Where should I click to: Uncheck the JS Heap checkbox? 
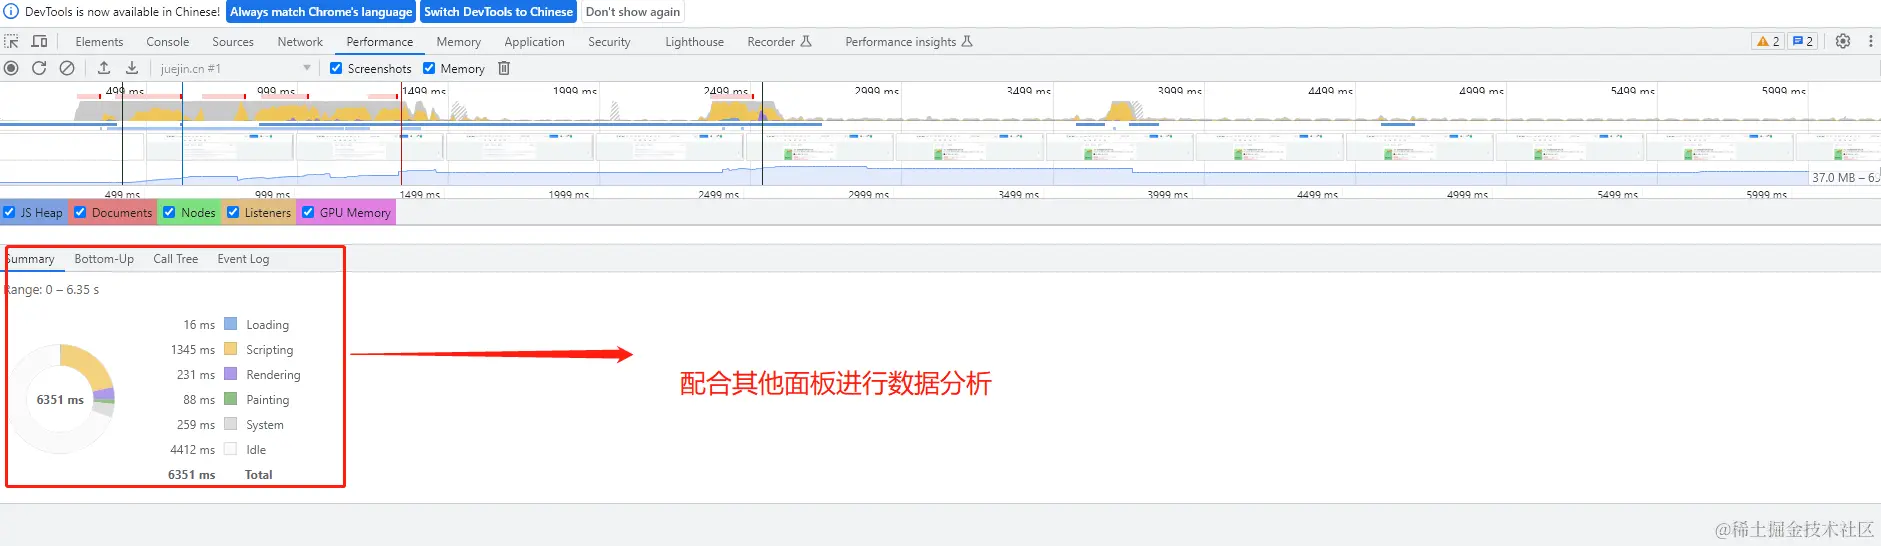tap(9, 212)
